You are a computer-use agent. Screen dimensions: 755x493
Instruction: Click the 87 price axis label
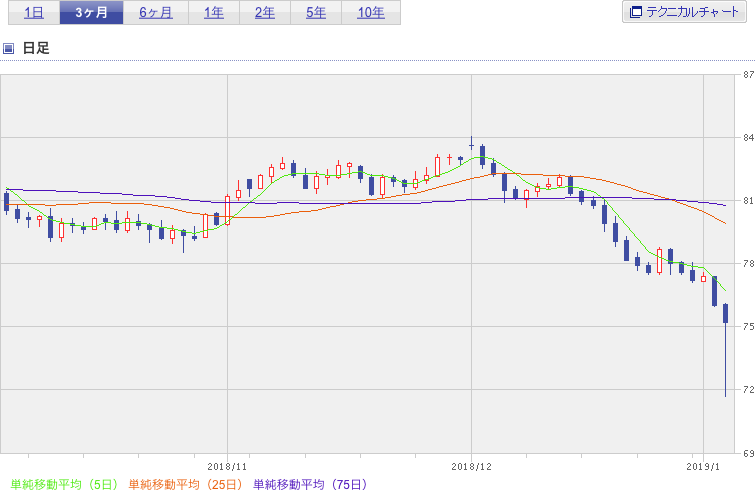[x=748, y=75]
